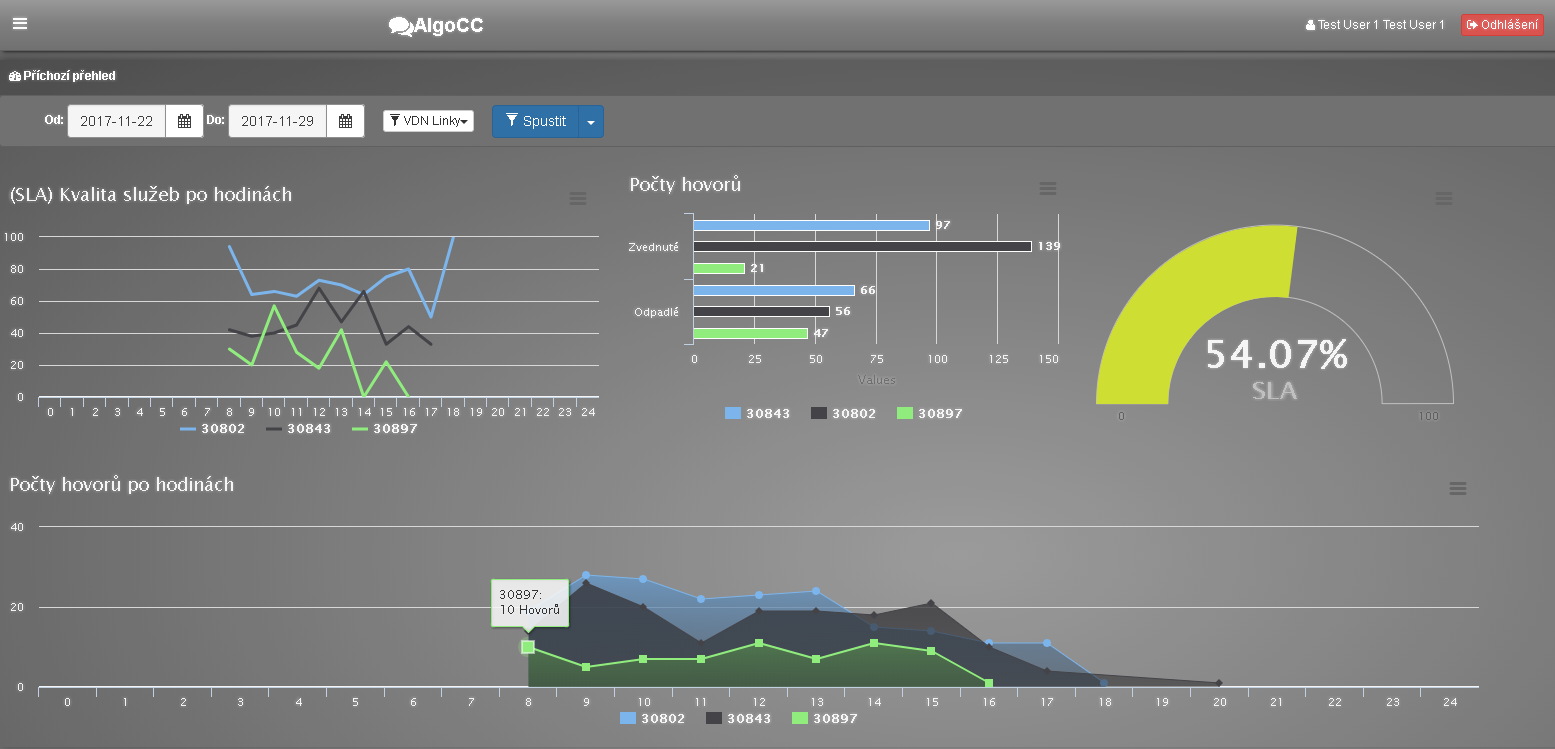
Task: Open calendar picker for Od date
Action: 184,121
